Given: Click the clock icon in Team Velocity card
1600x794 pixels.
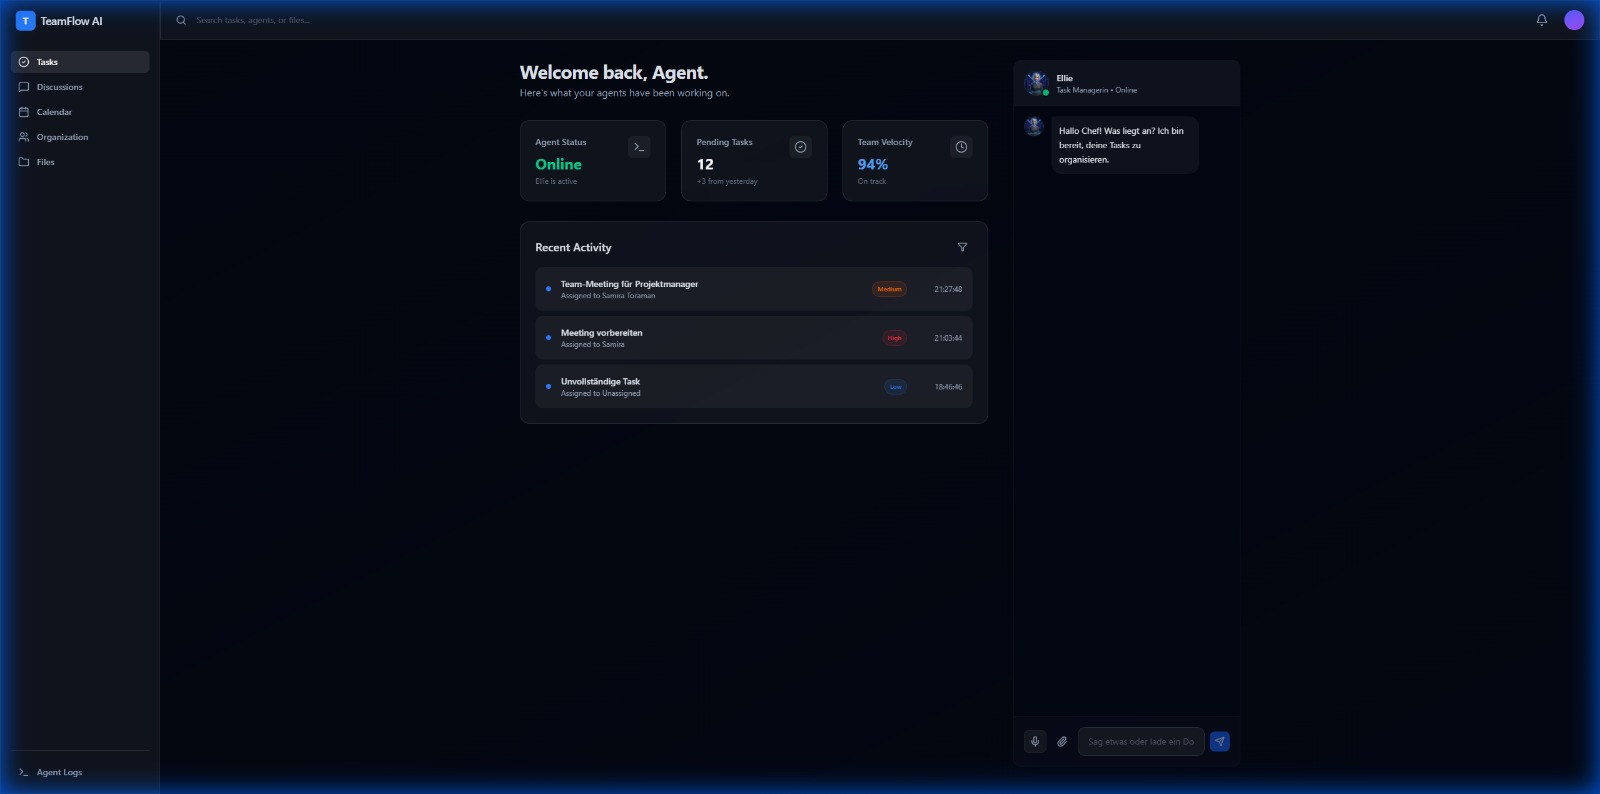Looking at the screenshot, I should tap(961, 147).
